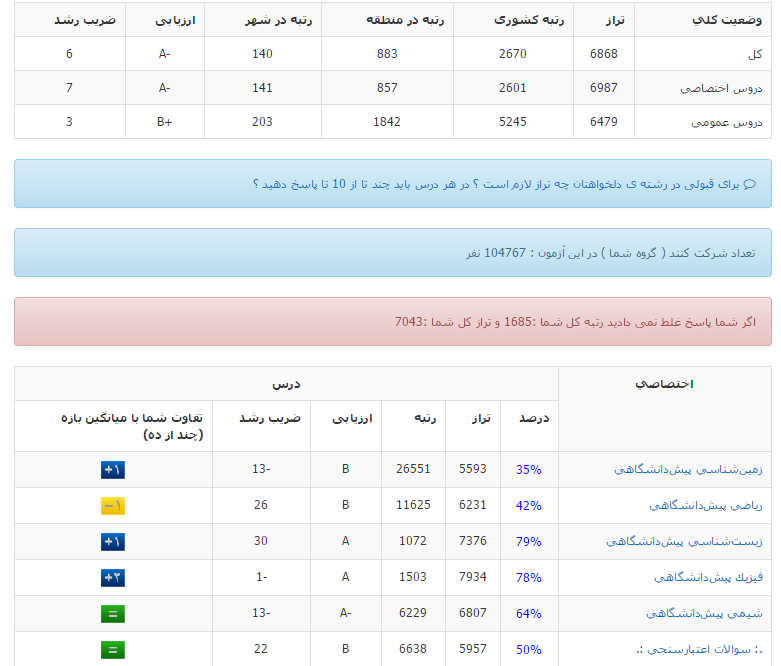
Task: Click rank value 11625
Action: [413, 505]
